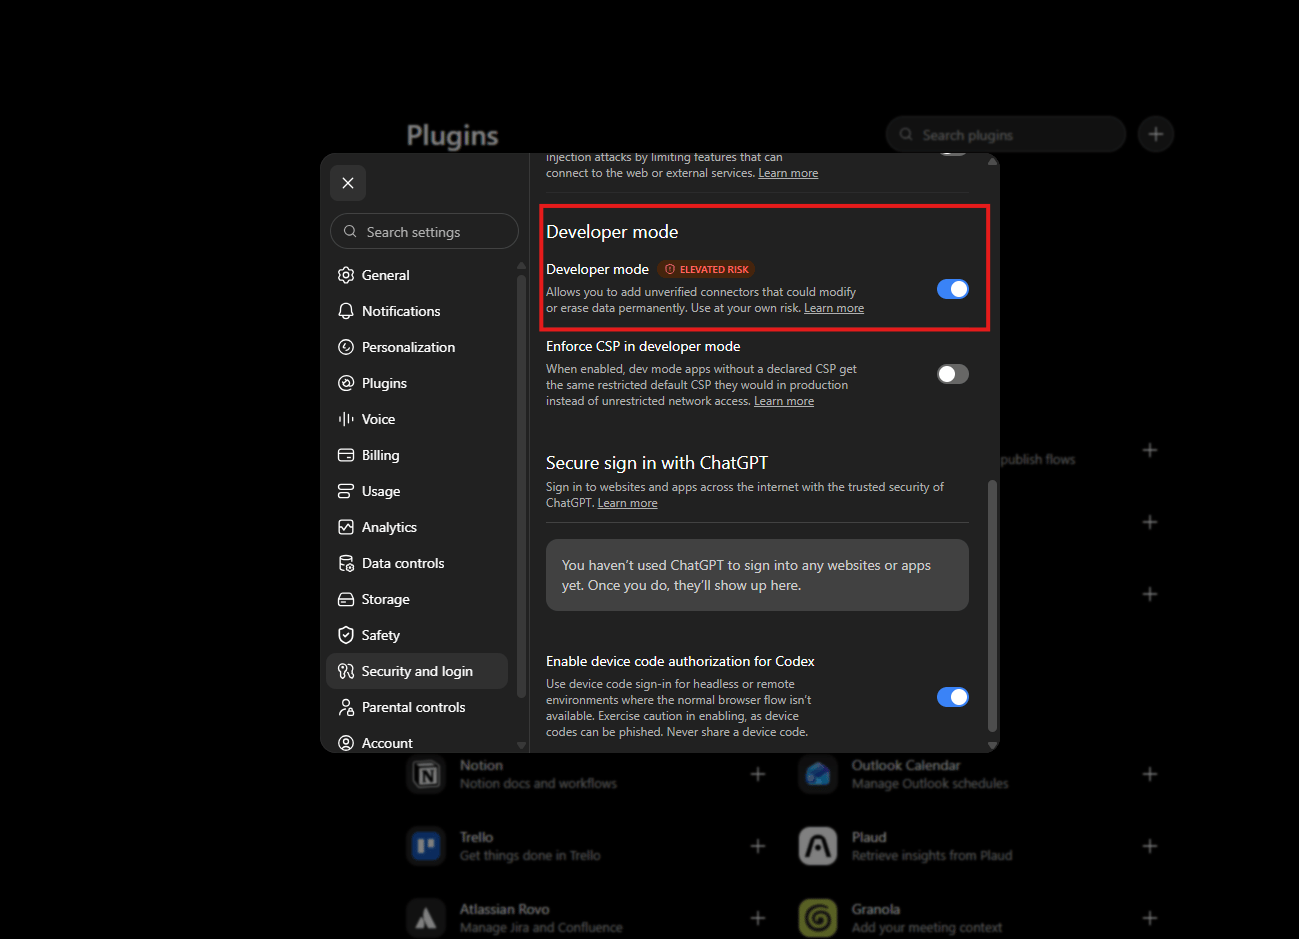Open Learn more link about injection attacks
The image size is (1299, 939).
tap(788, 173)
